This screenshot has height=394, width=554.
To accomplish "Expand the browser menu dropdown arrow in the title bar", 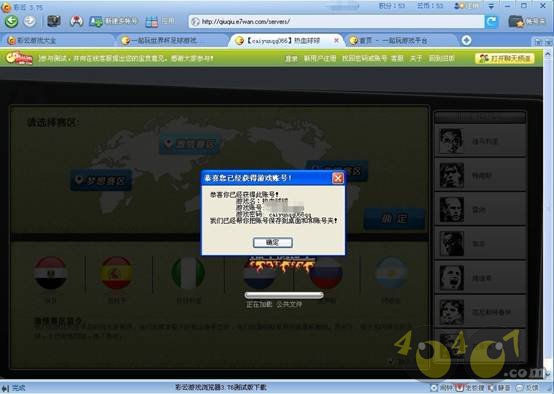I will pos(491,6).
